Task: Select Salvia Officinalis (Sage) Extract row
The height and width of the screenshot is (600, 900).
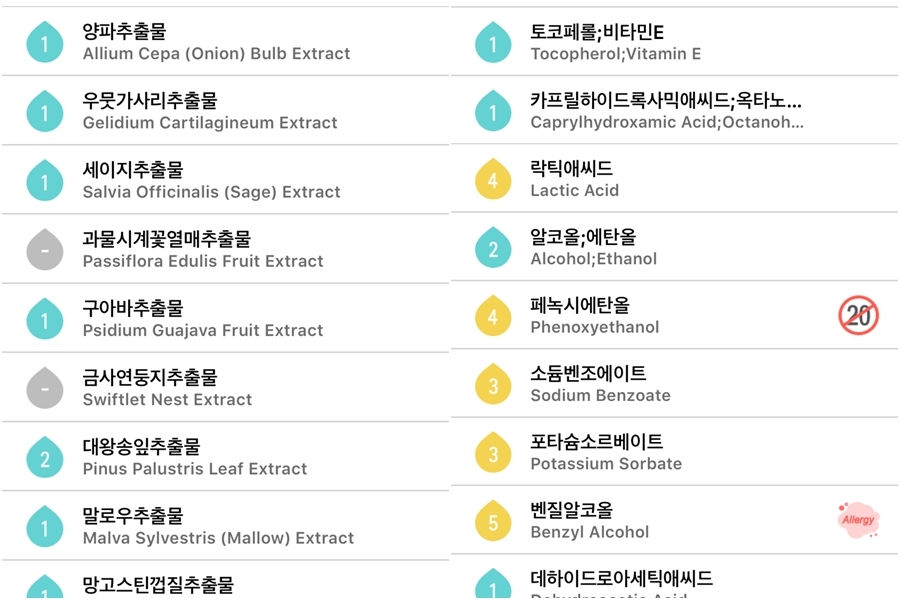Action: coord(225,180)
